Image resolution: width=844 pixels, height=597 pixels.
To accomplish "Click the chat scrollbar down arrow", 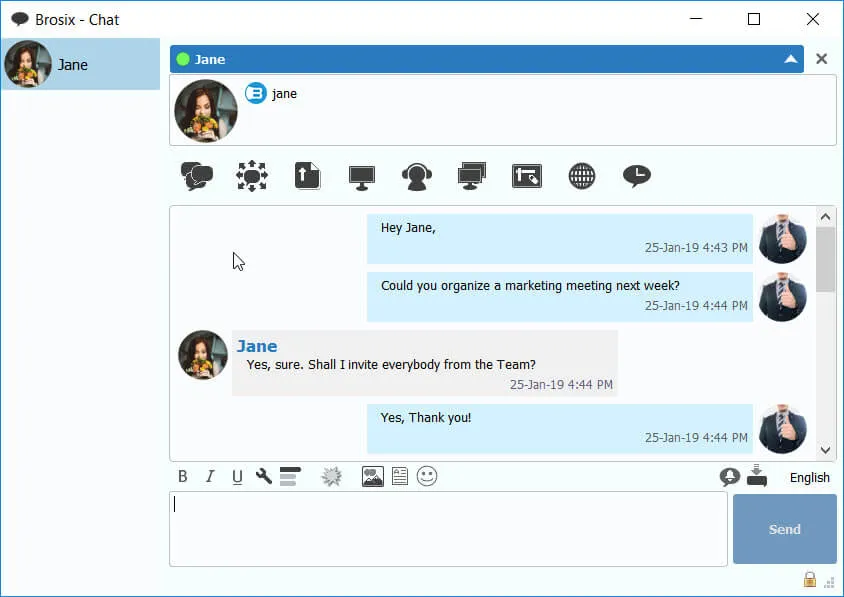I will [825, 450].
